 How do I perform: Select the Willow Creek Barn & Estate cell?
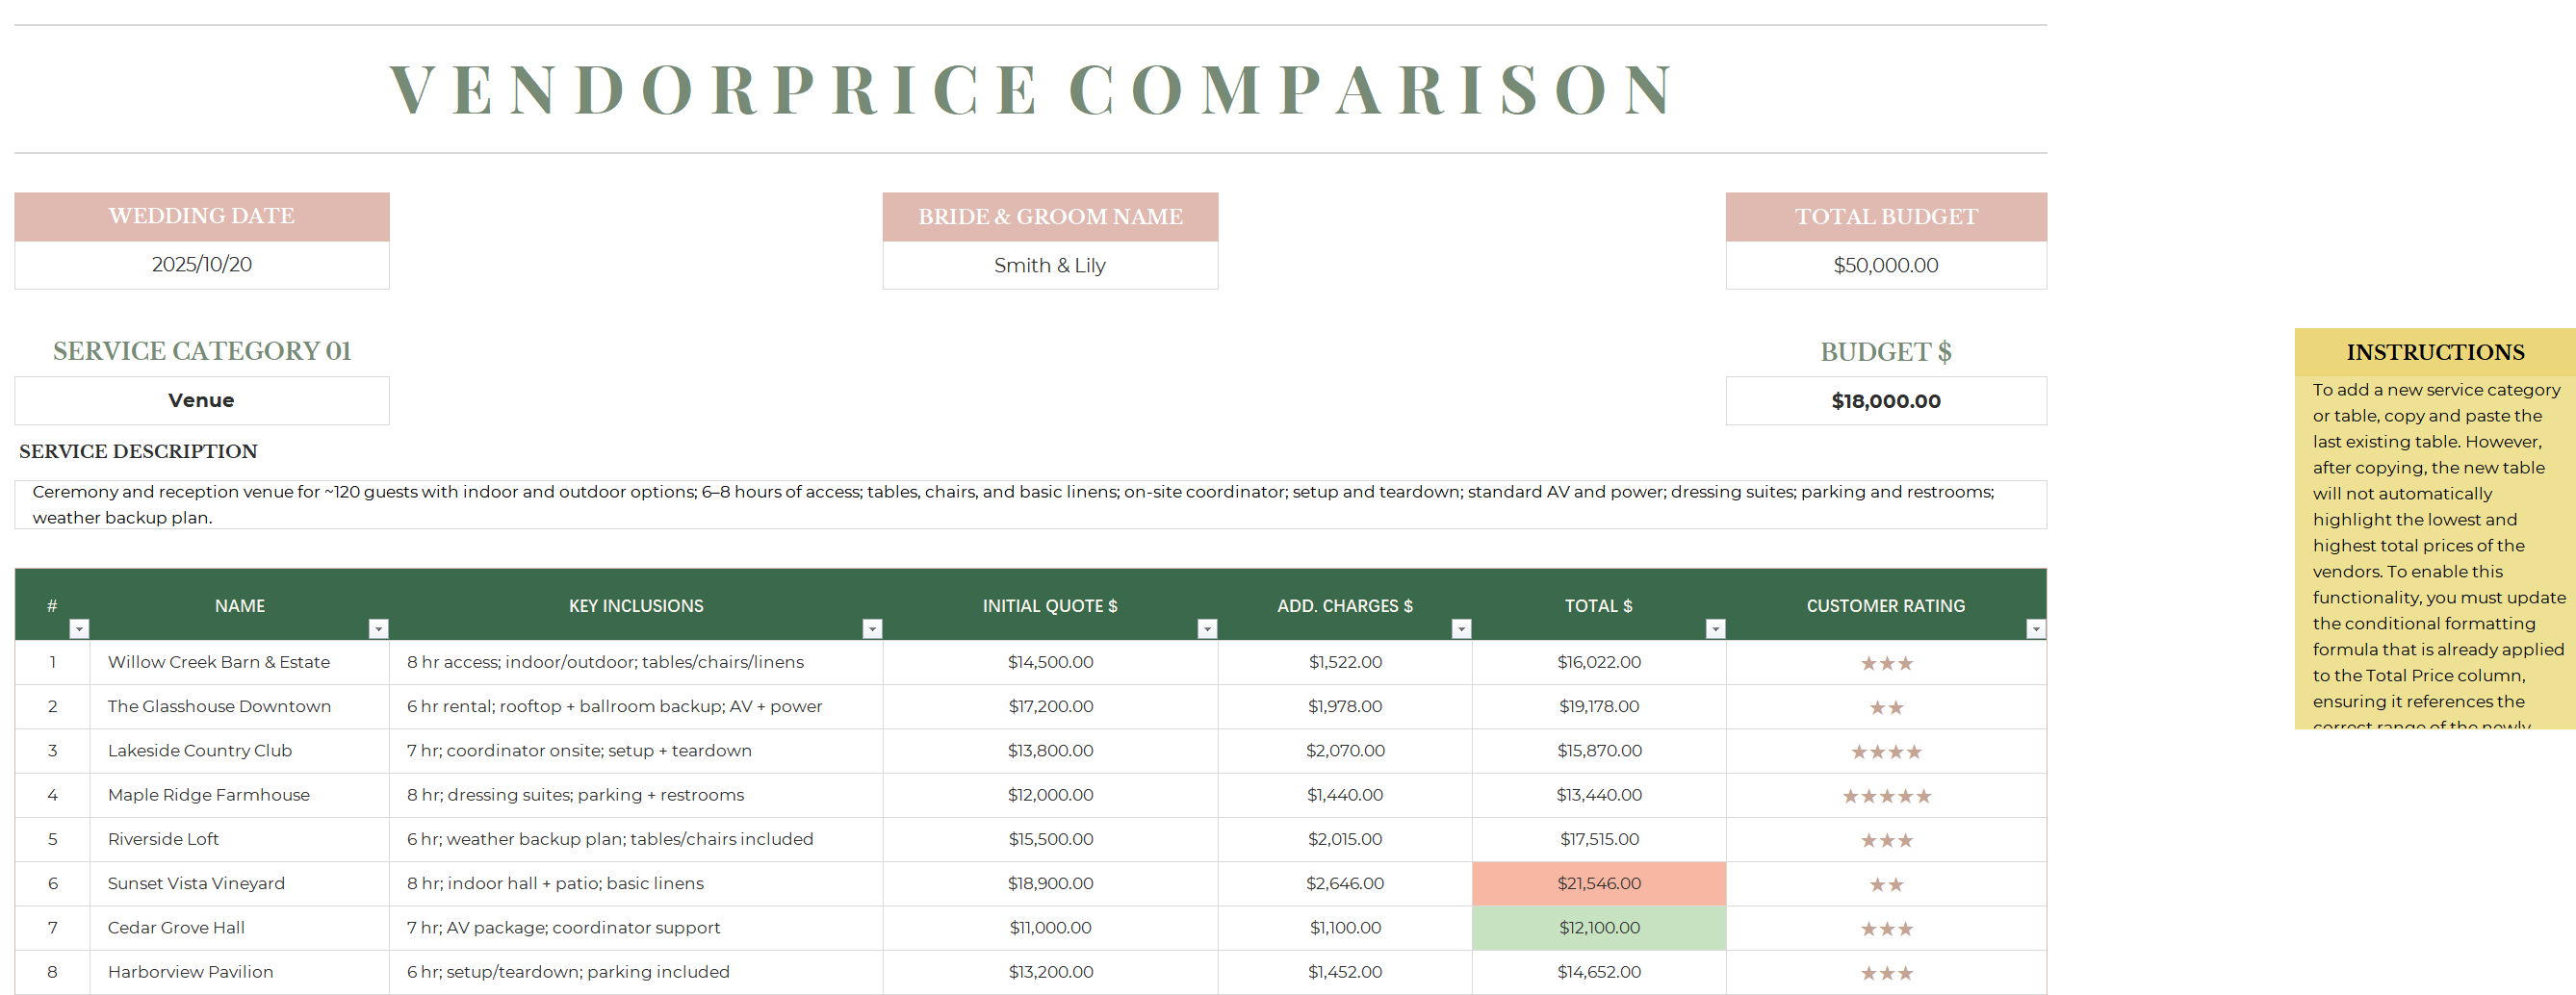point(239,662)
